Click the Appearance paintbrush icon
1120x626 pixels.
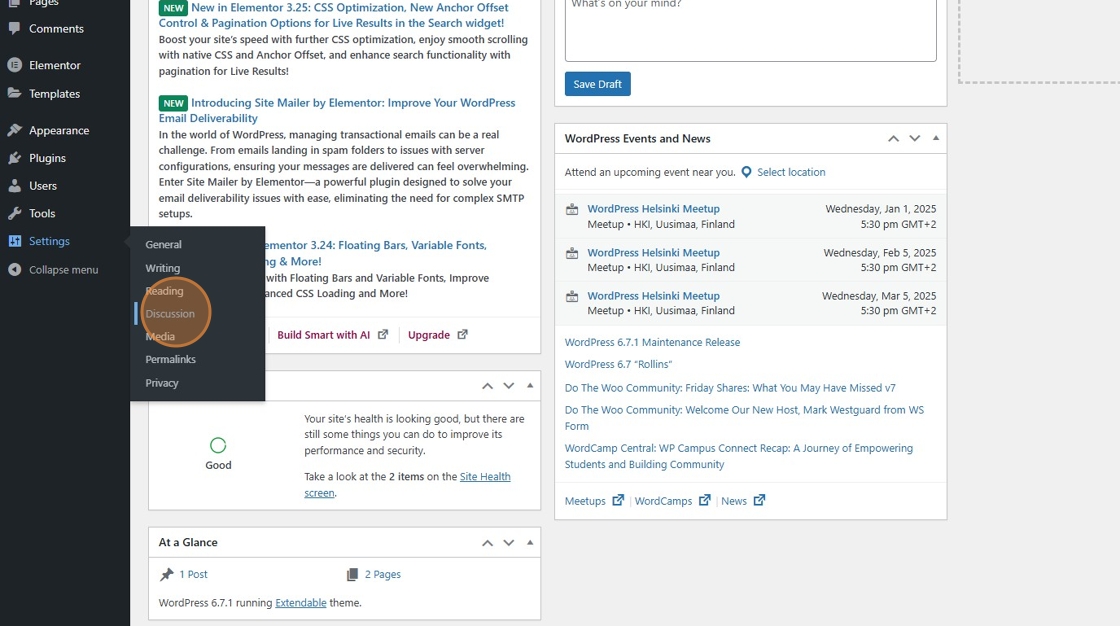[x=14, y=130]
